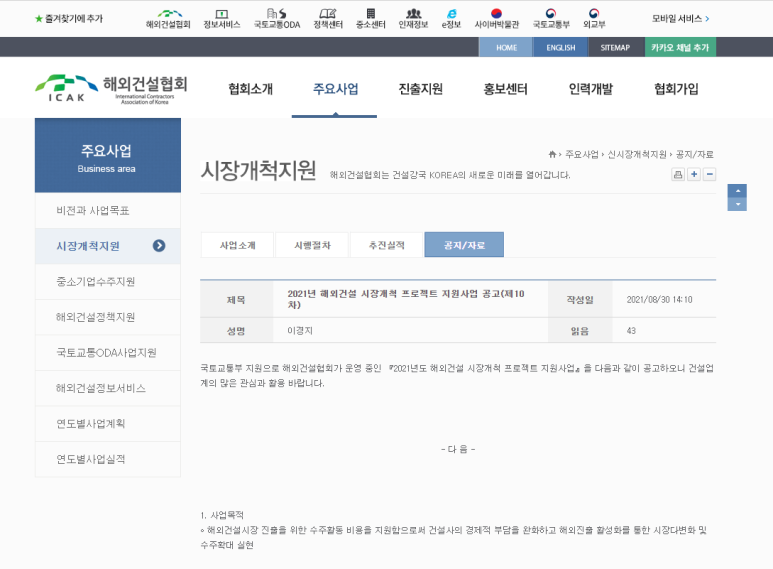Image resolution: width=773 pixels, height=569 pixels.
Task: Switch to the 추진실적 tab
Action: [386, 245]
